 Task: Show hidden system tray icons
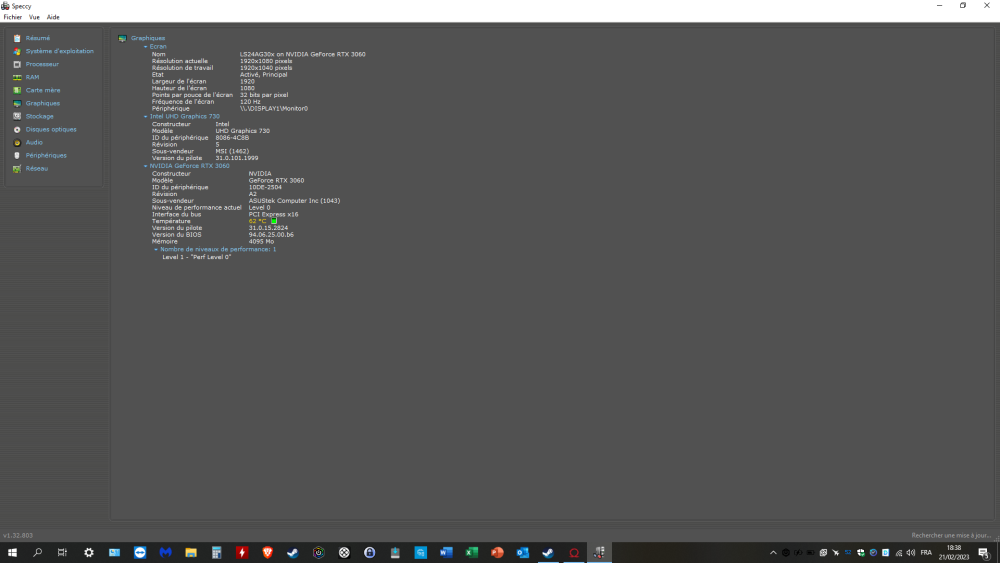pyautogui.click(x=773, y=553)
